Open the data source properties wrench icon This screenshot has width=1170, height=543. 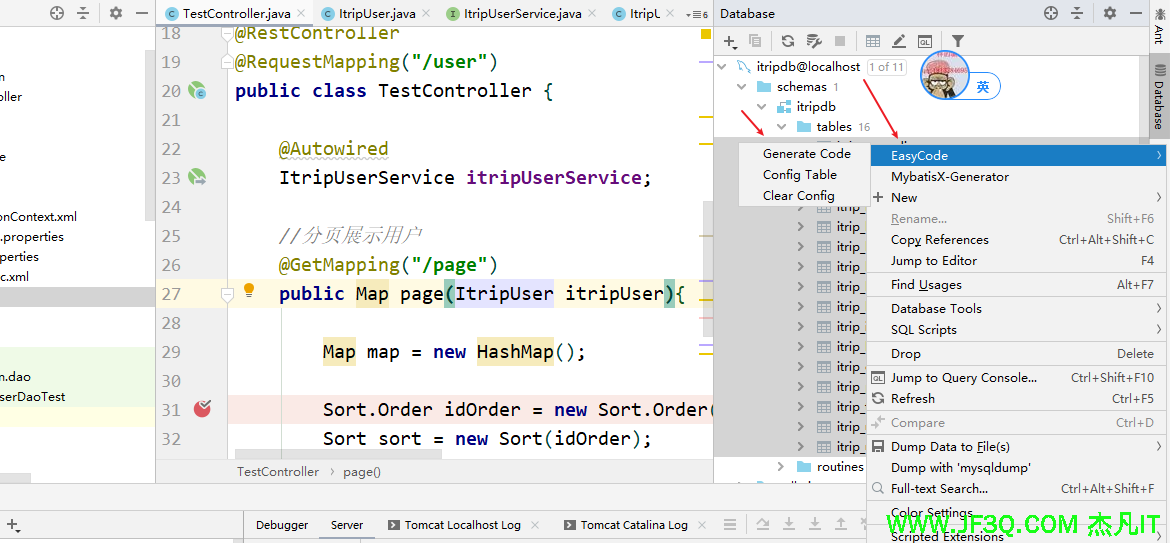tap(814, 41)
